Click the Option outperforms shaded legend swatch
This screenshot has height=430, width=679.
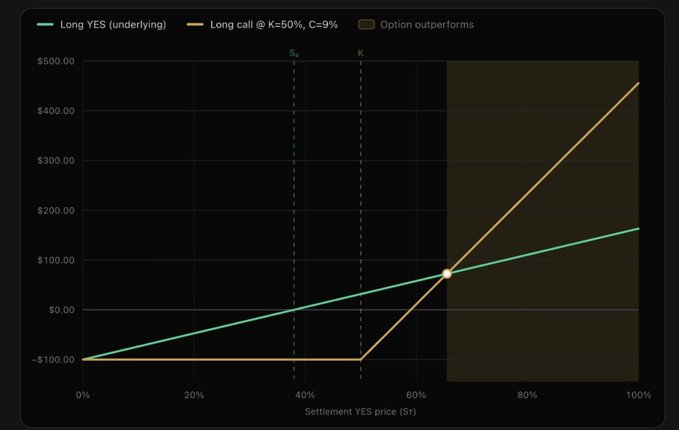click(366, 25)
